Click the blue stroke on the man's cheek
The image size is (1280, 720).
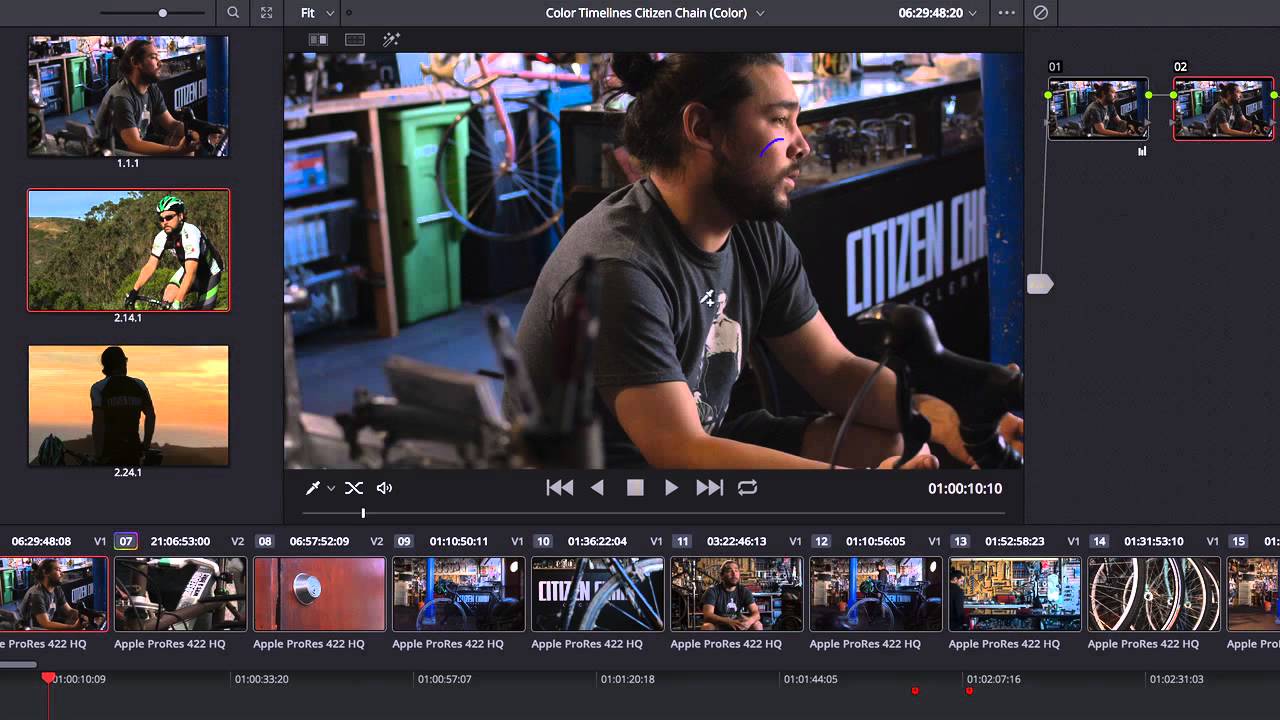click(770, 147)
